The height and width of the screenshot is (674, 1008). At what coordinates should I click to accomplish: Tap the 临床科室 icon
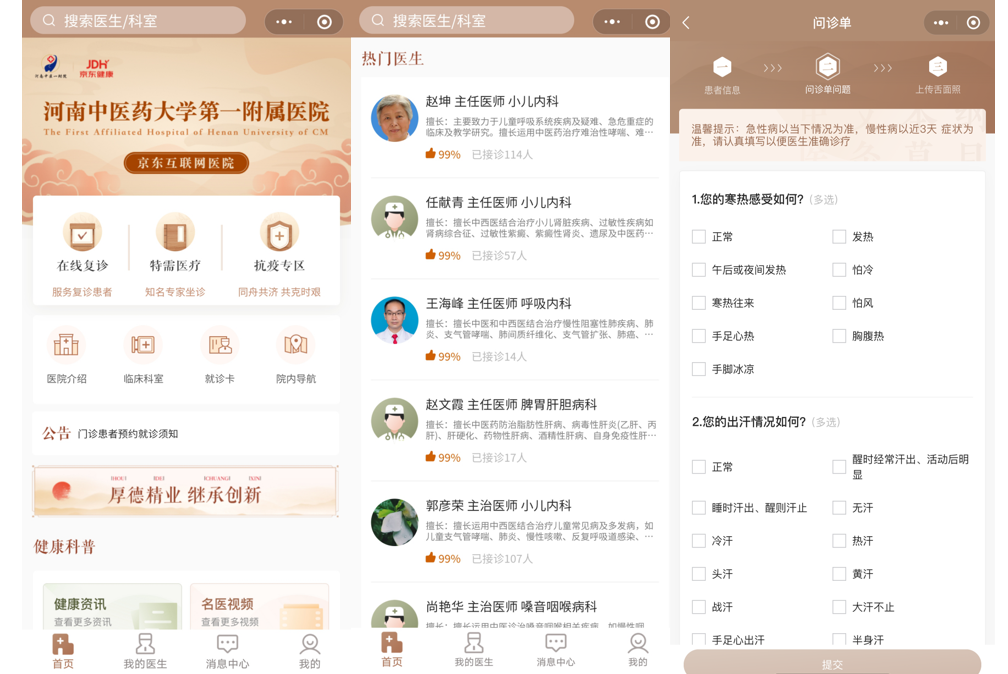(x=143, y=345)
